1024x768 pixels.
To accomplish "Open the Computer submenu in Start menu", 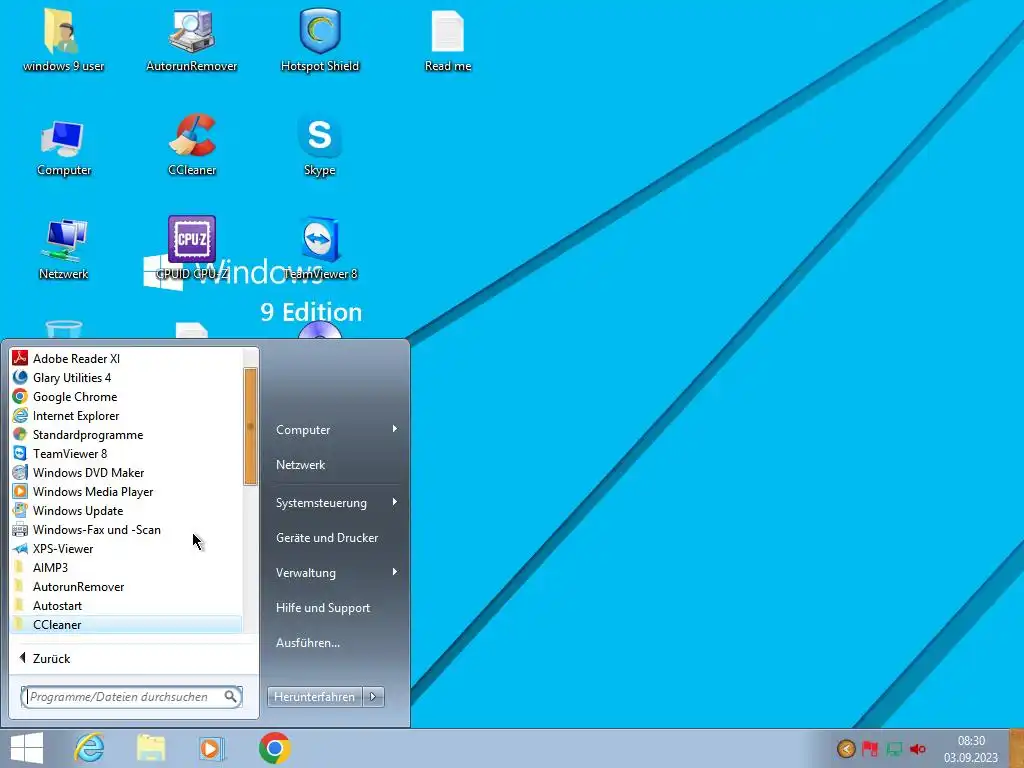I will coord(336,430).
